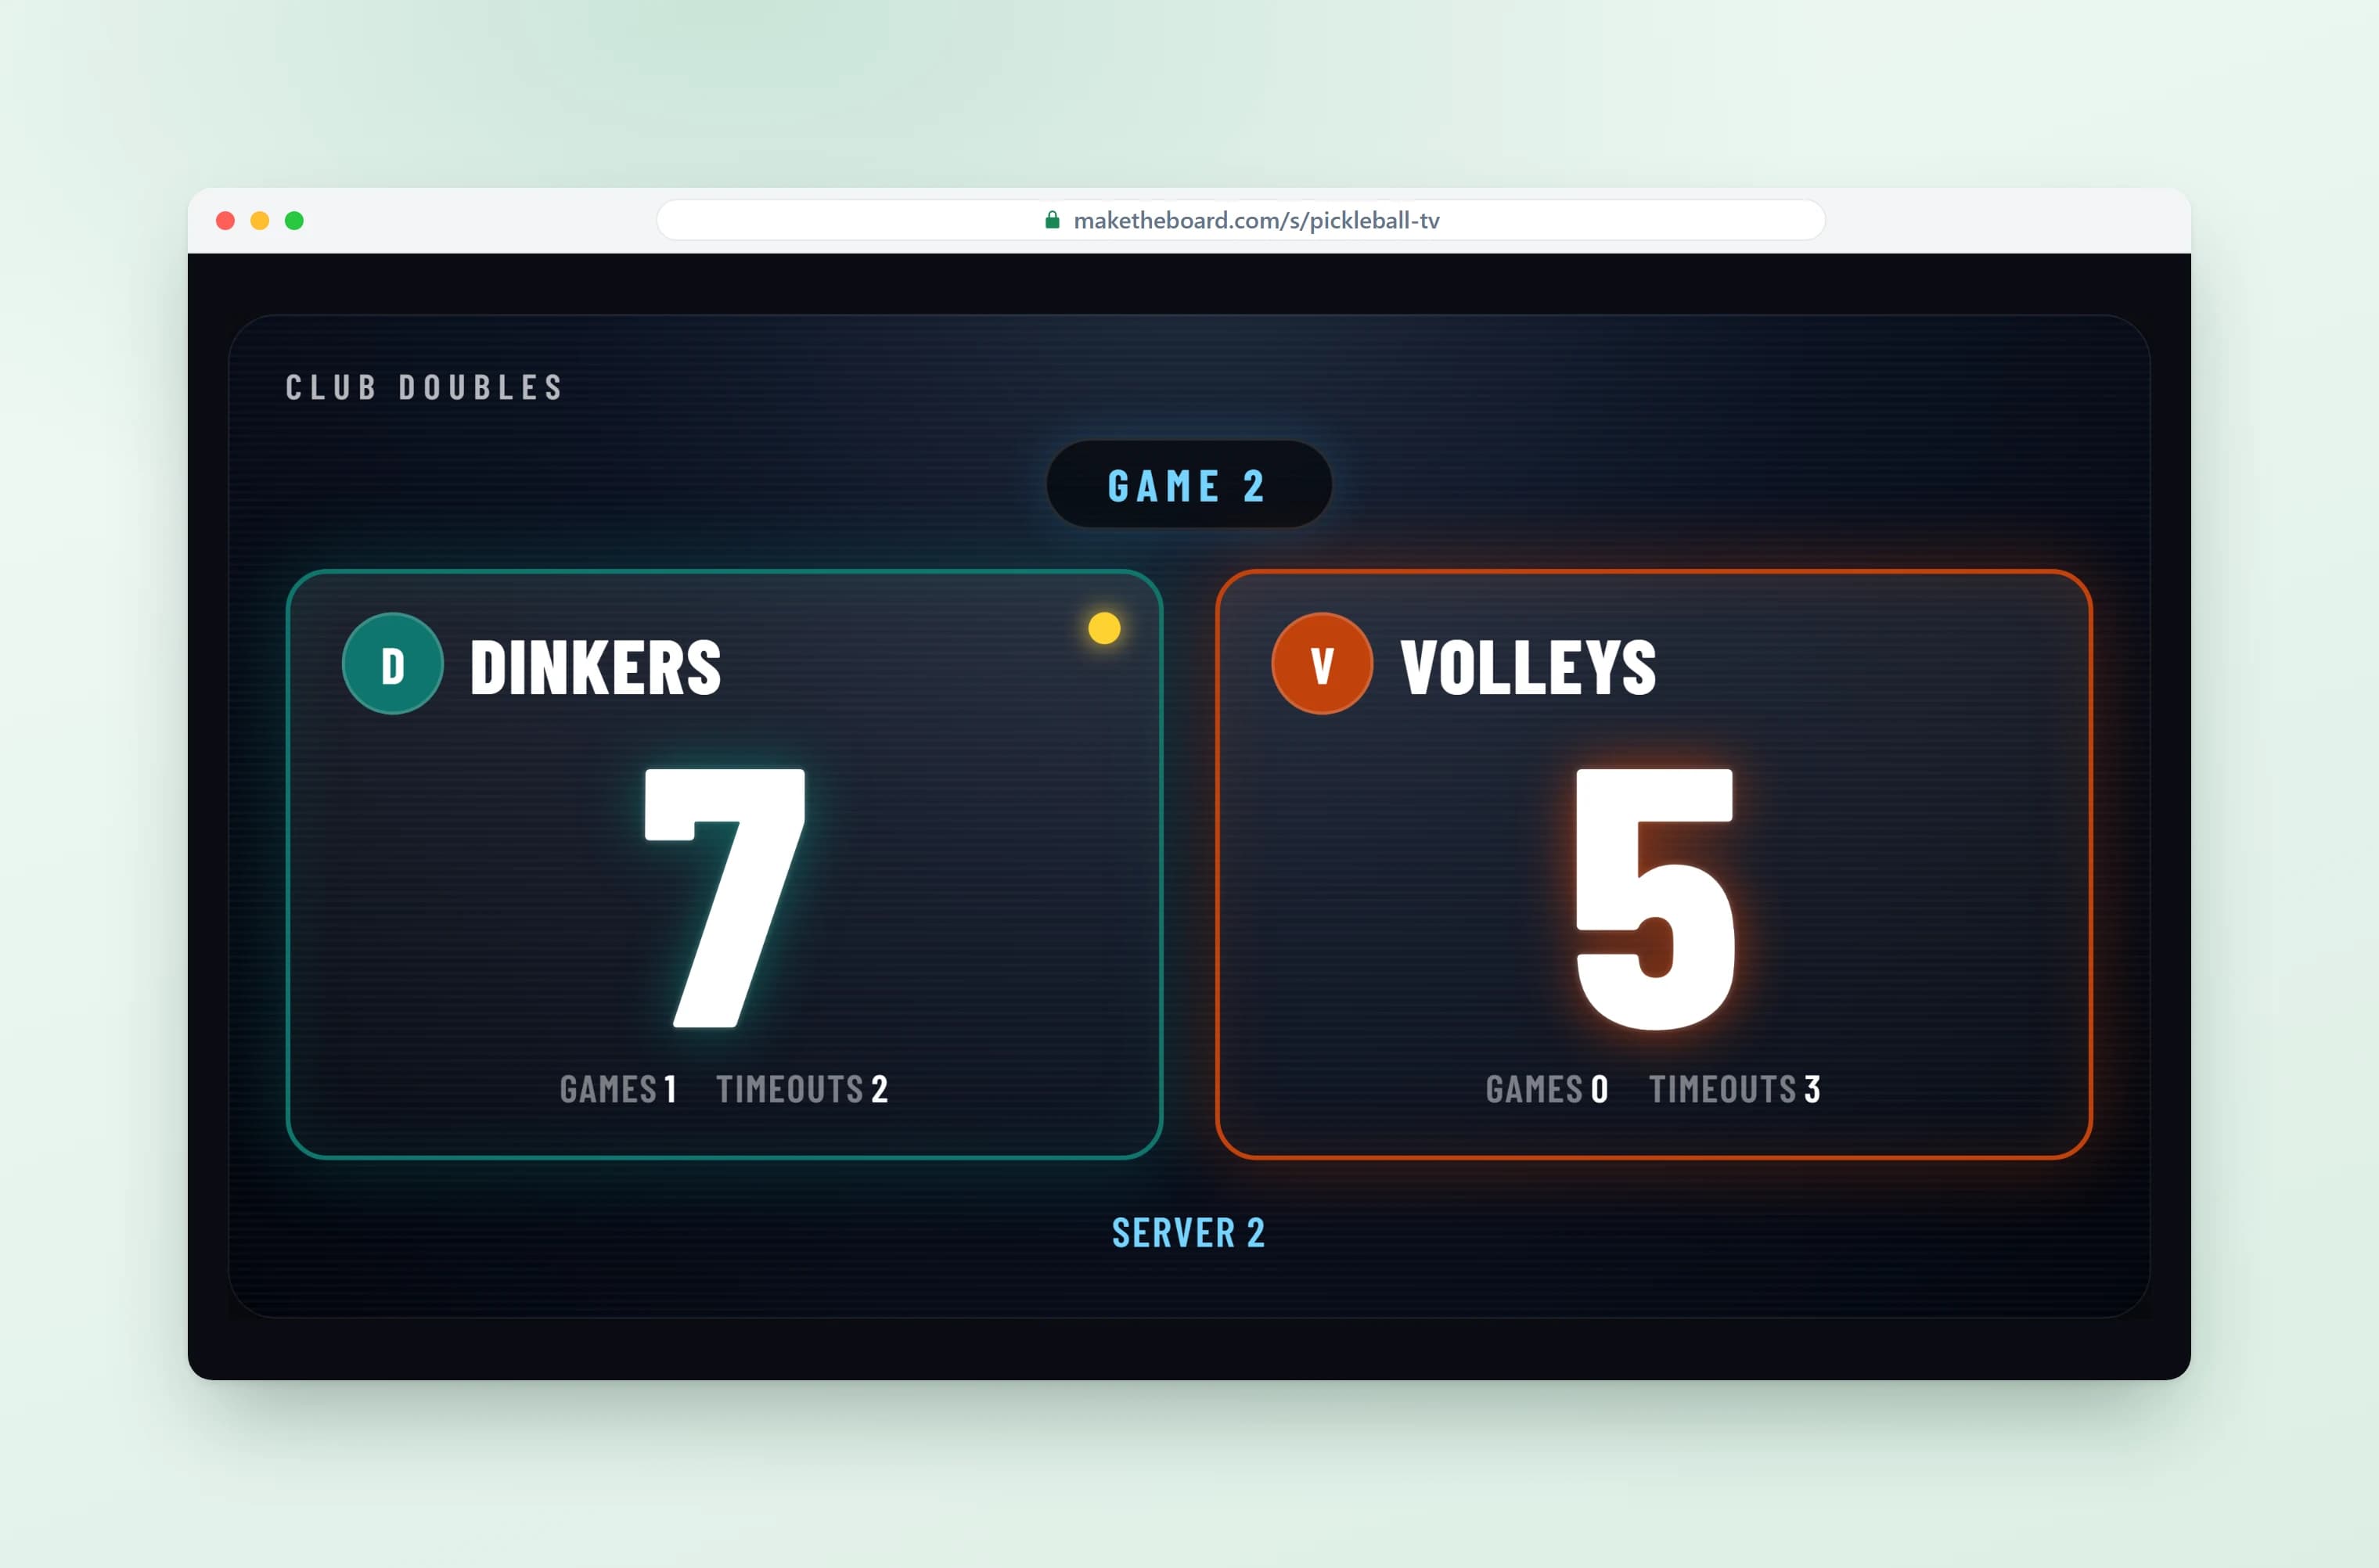
Task: Click the CLUB DOUBLES title
Action: pos(424,388)
